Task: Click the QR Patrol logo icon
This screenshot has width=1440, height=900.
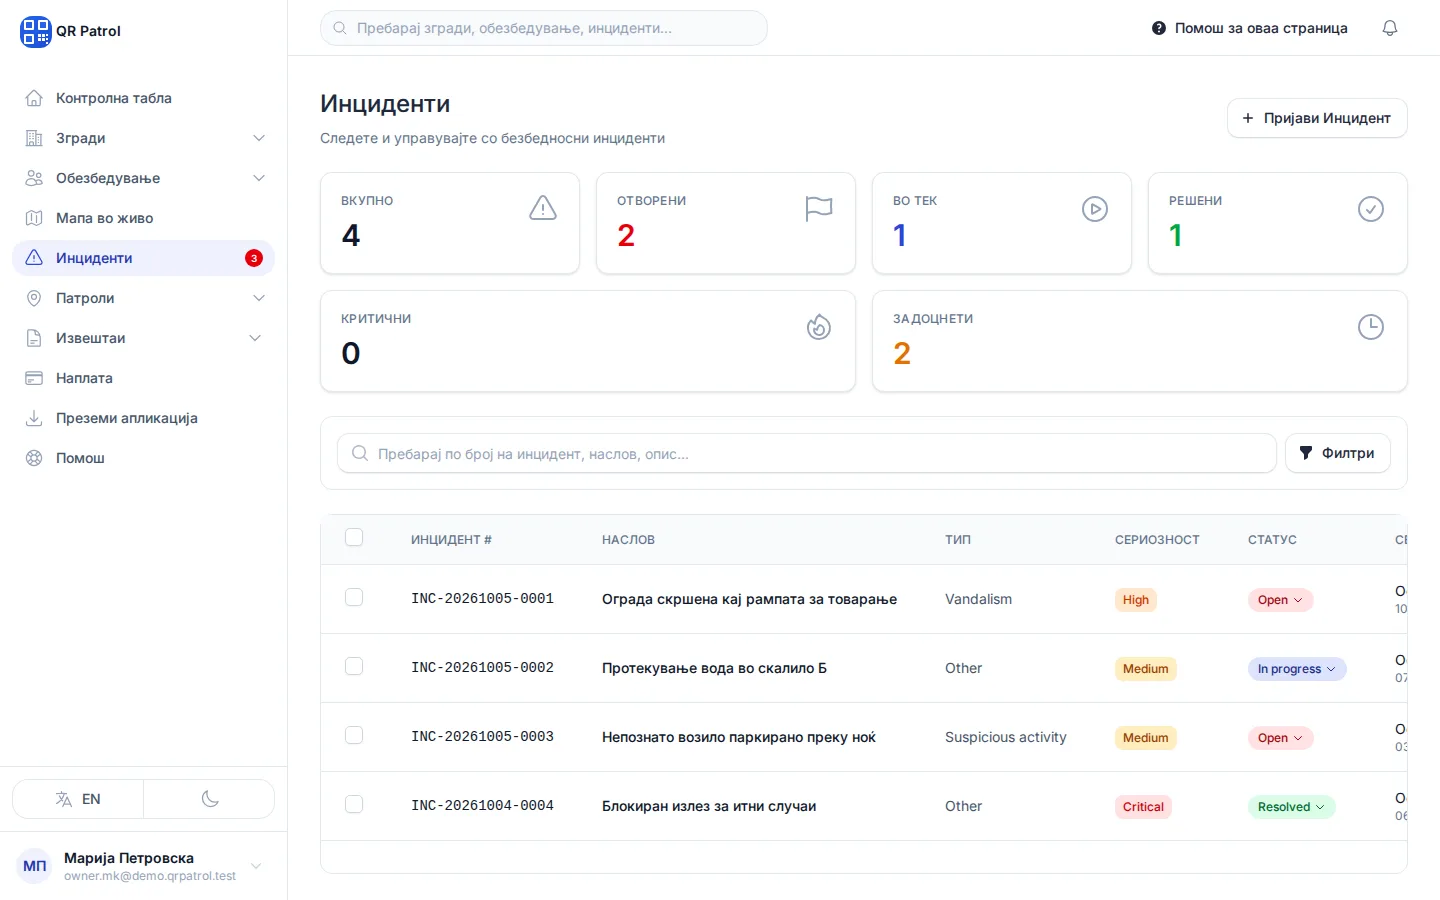Action: pos(36,31)
